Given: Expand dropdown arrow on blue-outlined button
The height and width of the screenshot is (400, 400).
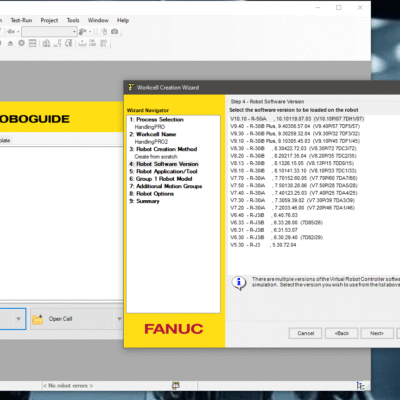Looking at the screenshot, I should point(18,319).
